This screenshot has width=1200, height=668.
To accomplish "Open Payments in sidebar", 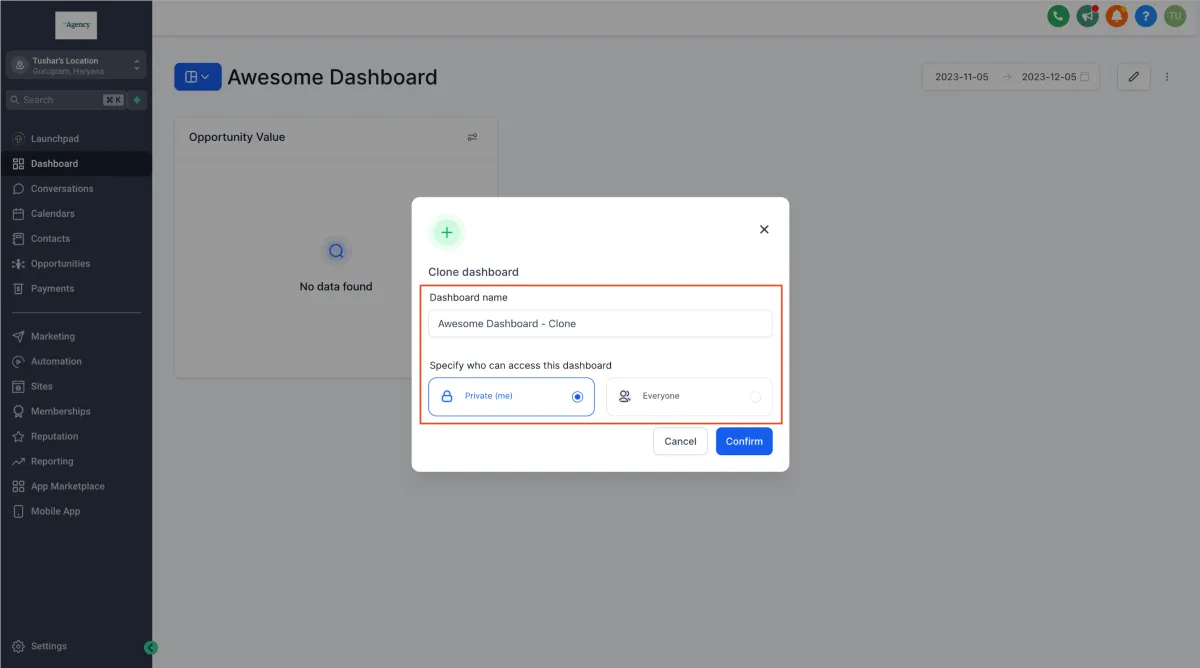I will point(76,289).
